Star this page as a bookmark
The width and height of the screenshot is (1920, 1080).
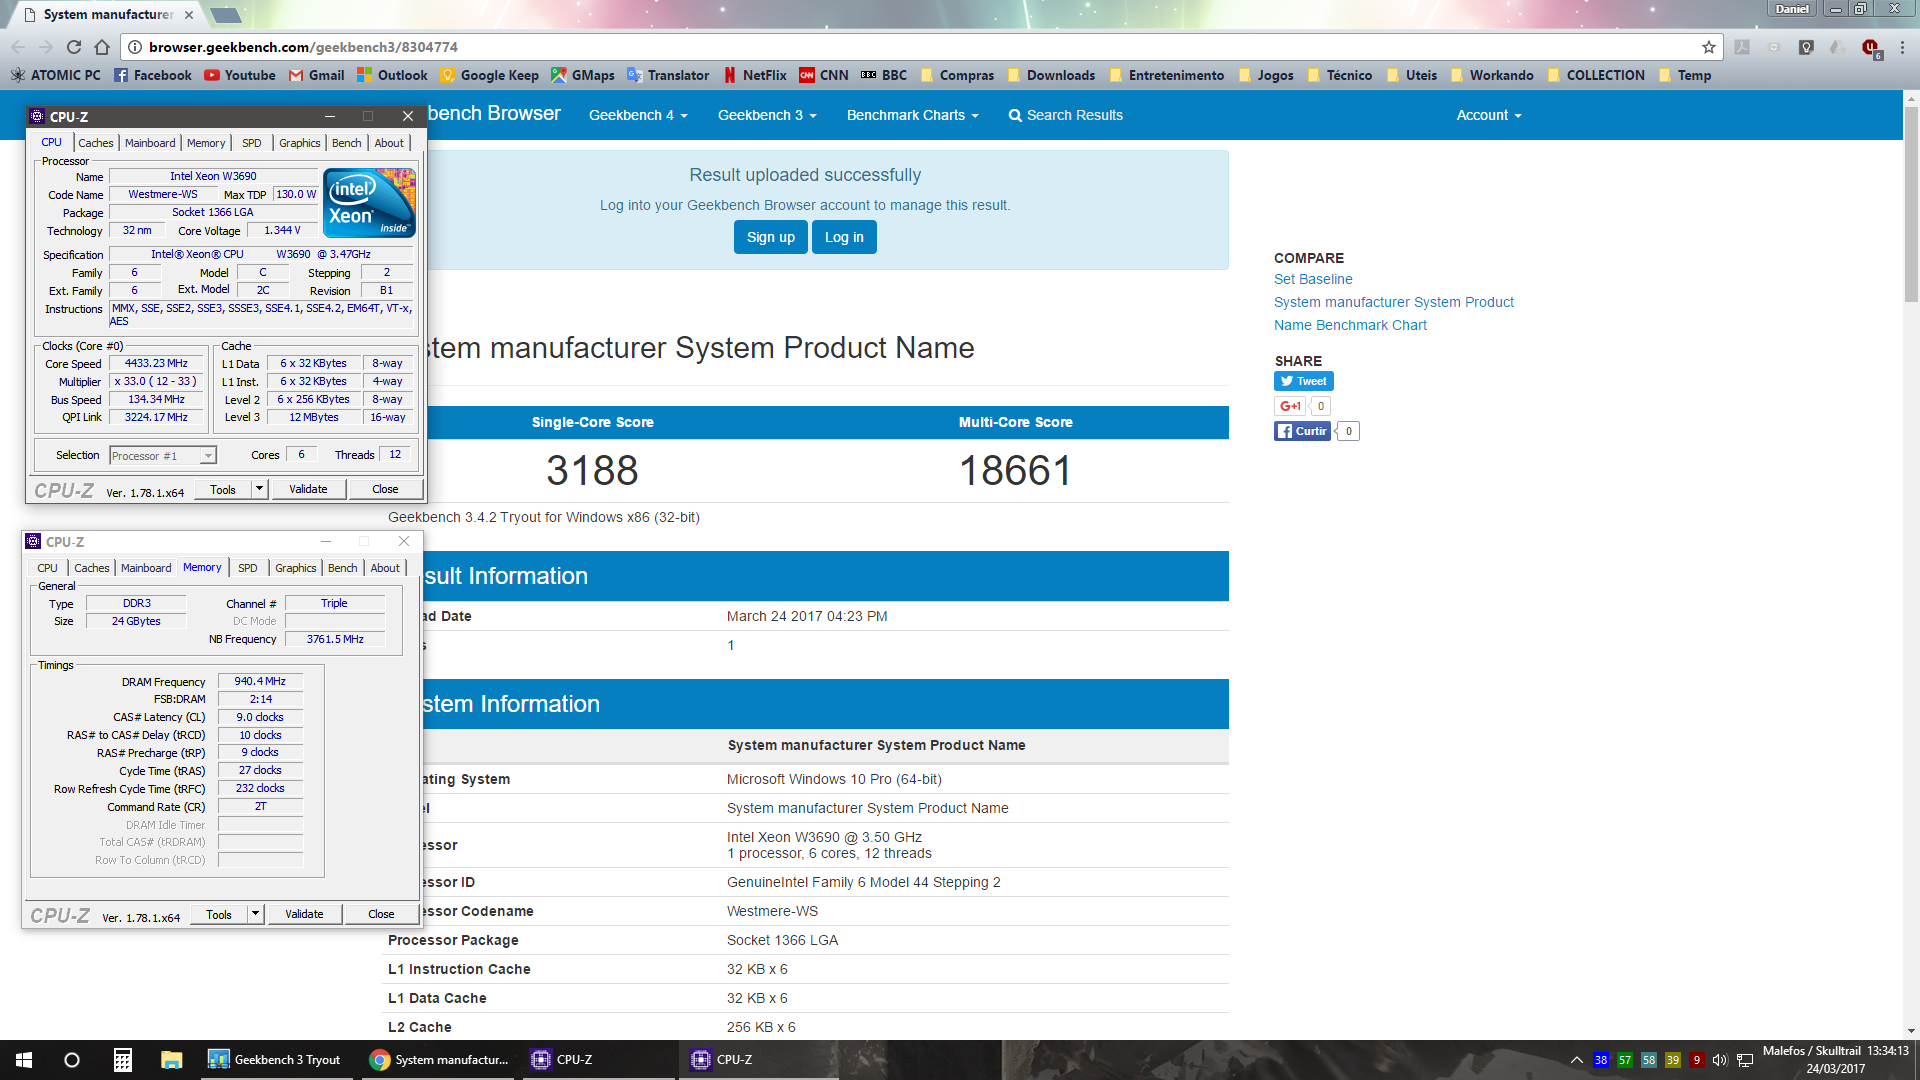point(1709,47)
